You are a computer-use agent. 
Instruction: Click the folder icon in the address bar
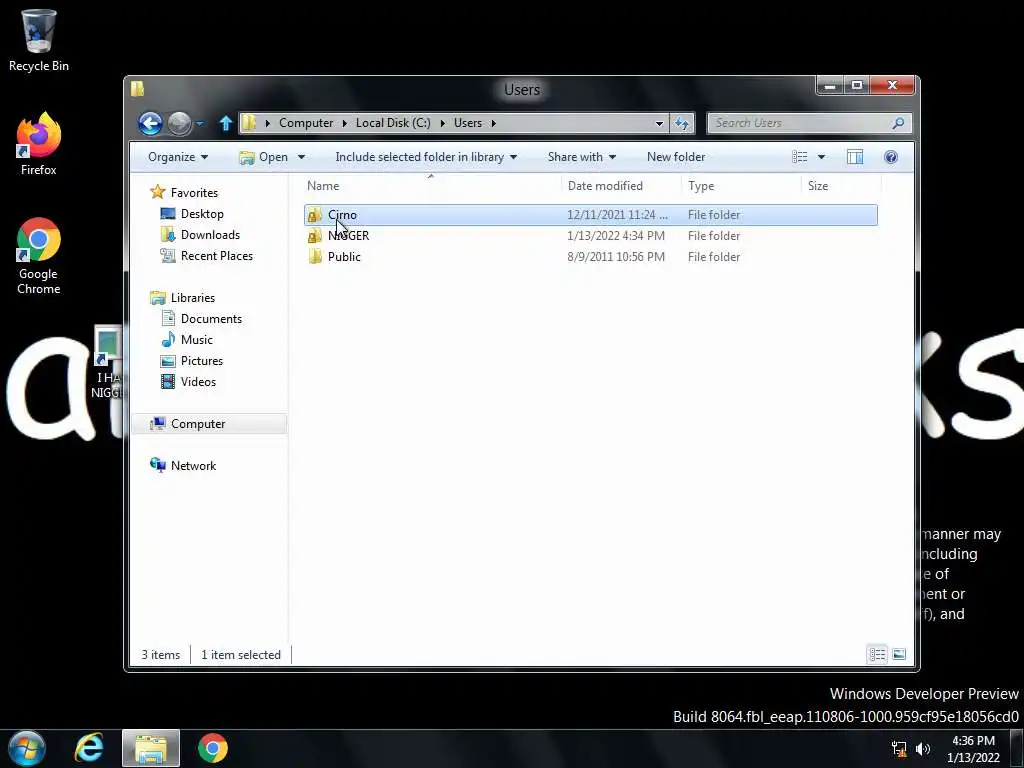[x=249, y=123]
